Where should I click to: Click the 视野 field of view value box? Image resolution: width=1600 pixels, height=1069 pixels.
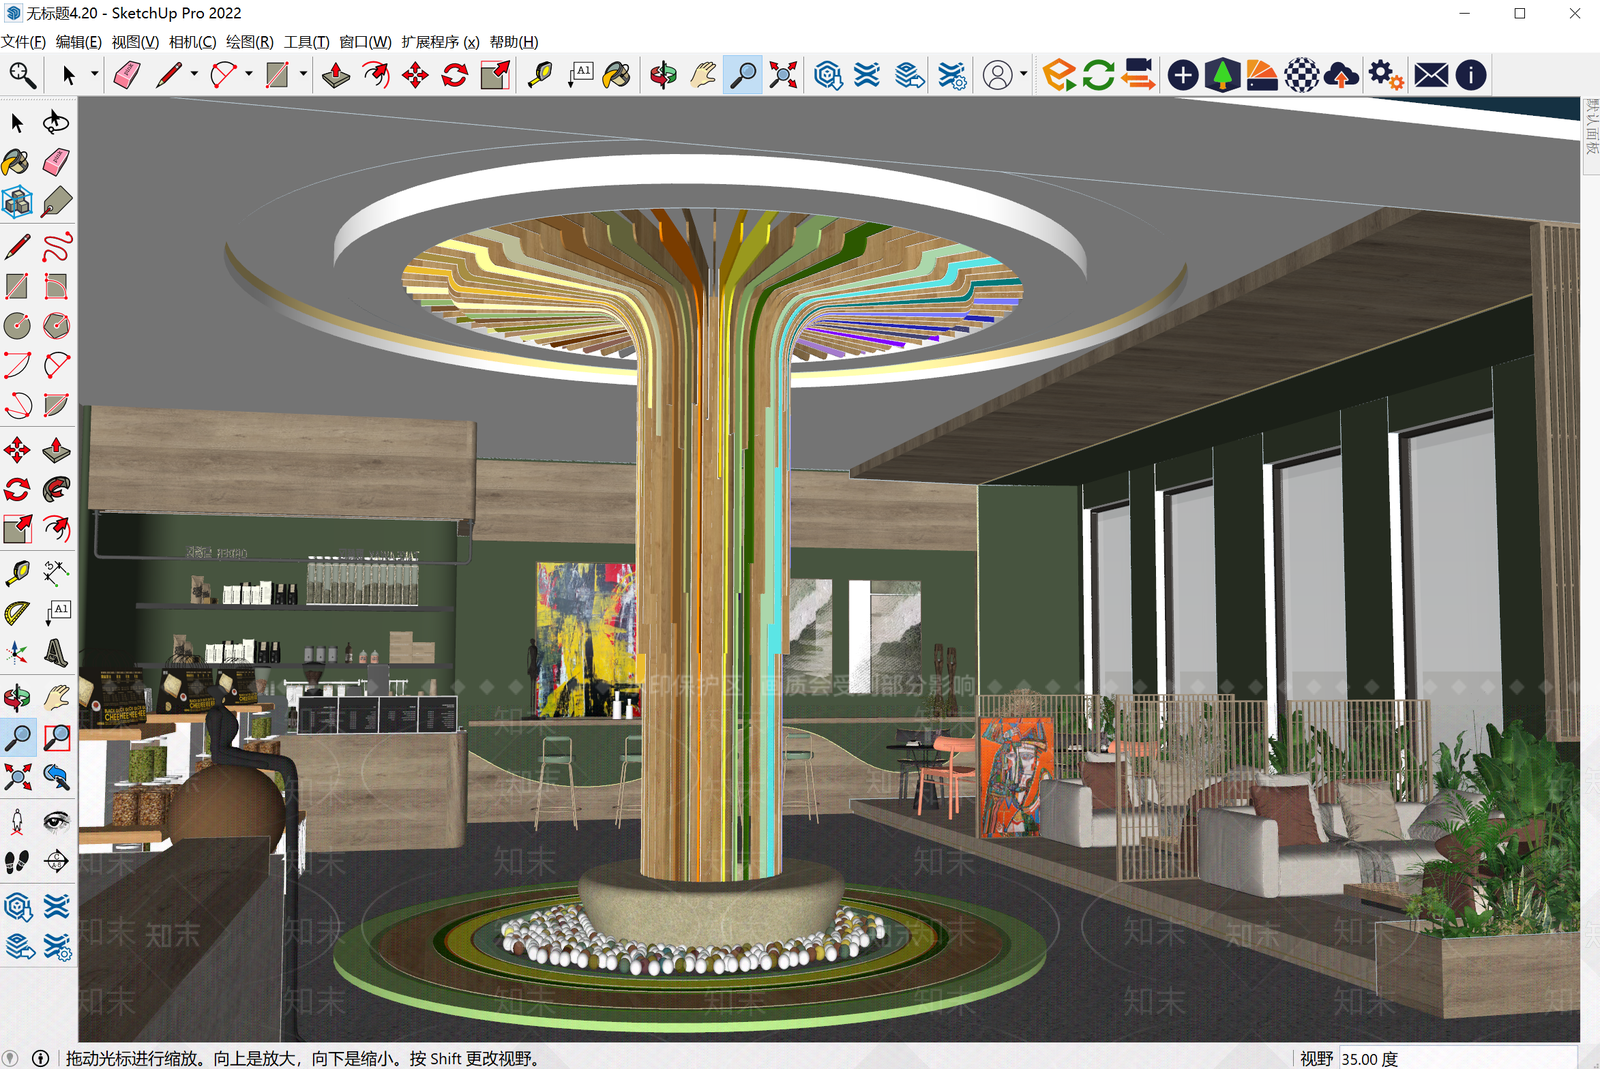click(1457, 1058)
